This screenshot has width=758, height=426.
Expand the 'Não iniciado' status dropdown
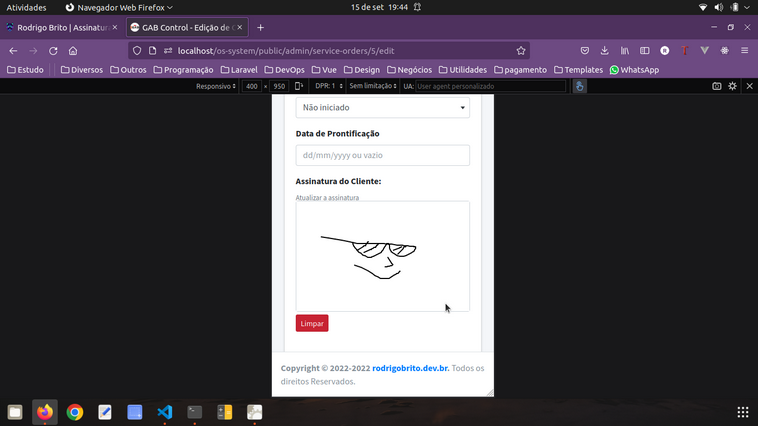tap(382, 107)
